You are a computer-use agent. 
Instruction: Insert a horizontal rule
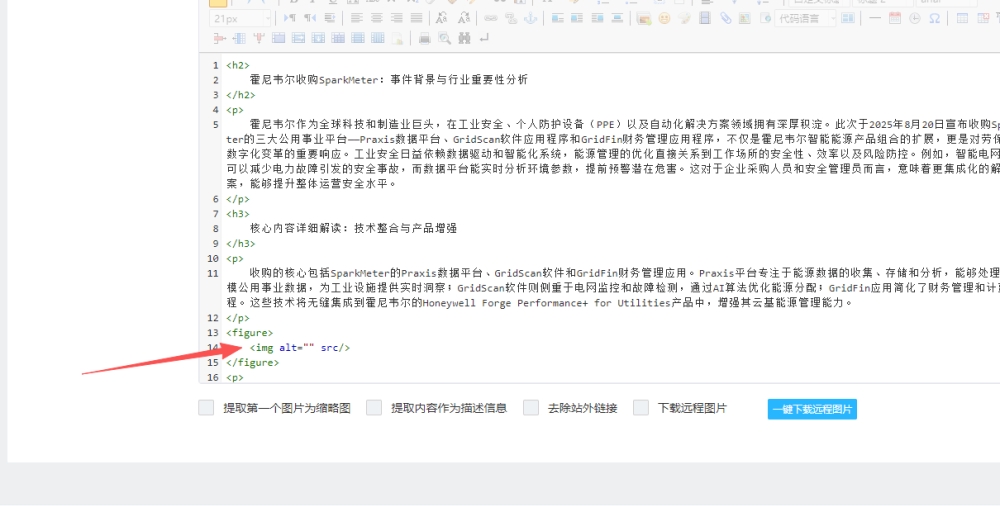pos(875,18)
